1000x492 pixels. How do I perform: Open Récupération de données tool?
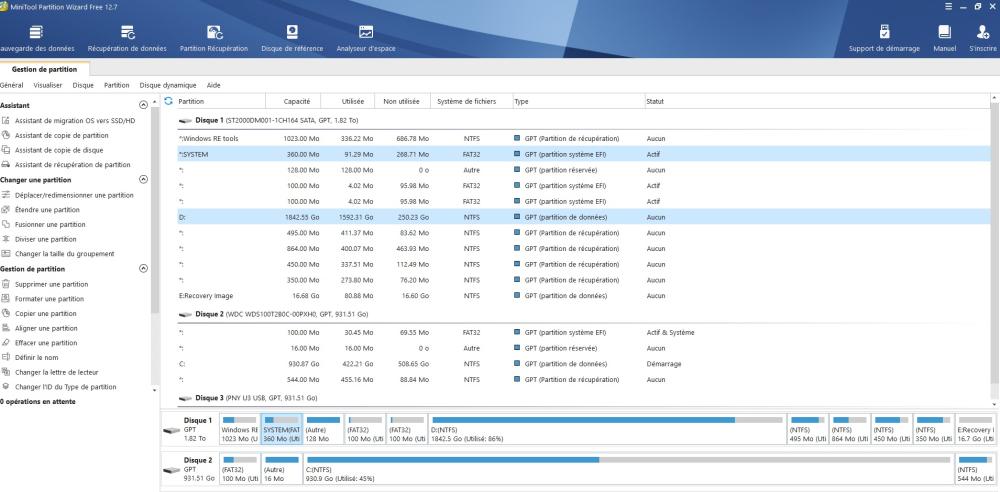126,37
